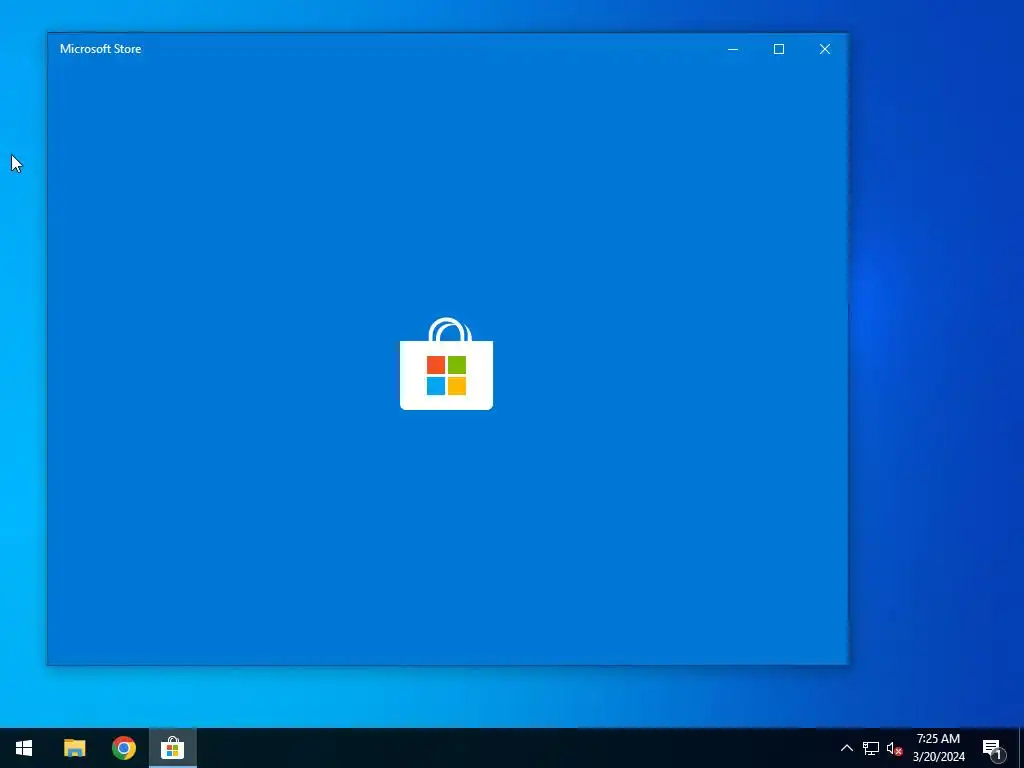Minimize the Microsoft Store window
The height and width of the screenshot is (768, 1024).
pyautogui.click(x=733, y=49)
